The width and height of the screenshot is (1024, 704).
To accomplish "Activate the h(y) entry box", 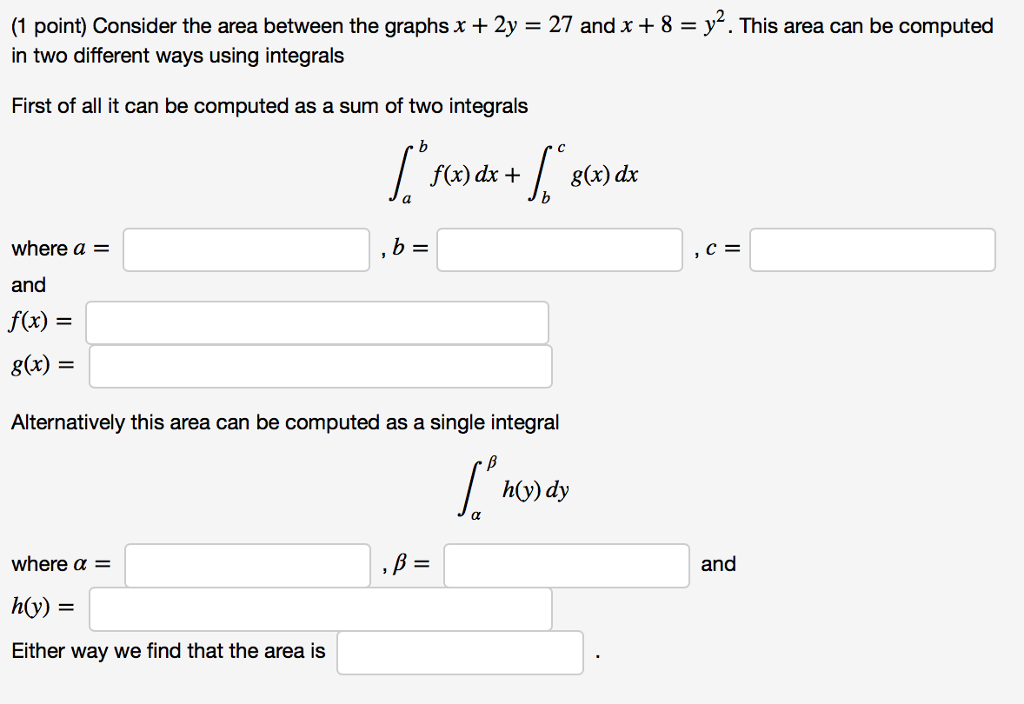I will [319, 608].
